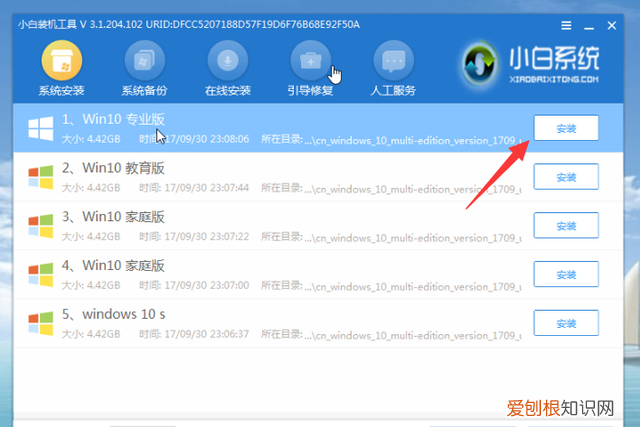
Task: Click '大小: 4.42GB' in Win10 教育版 row
Action: [x=91, y=188]
